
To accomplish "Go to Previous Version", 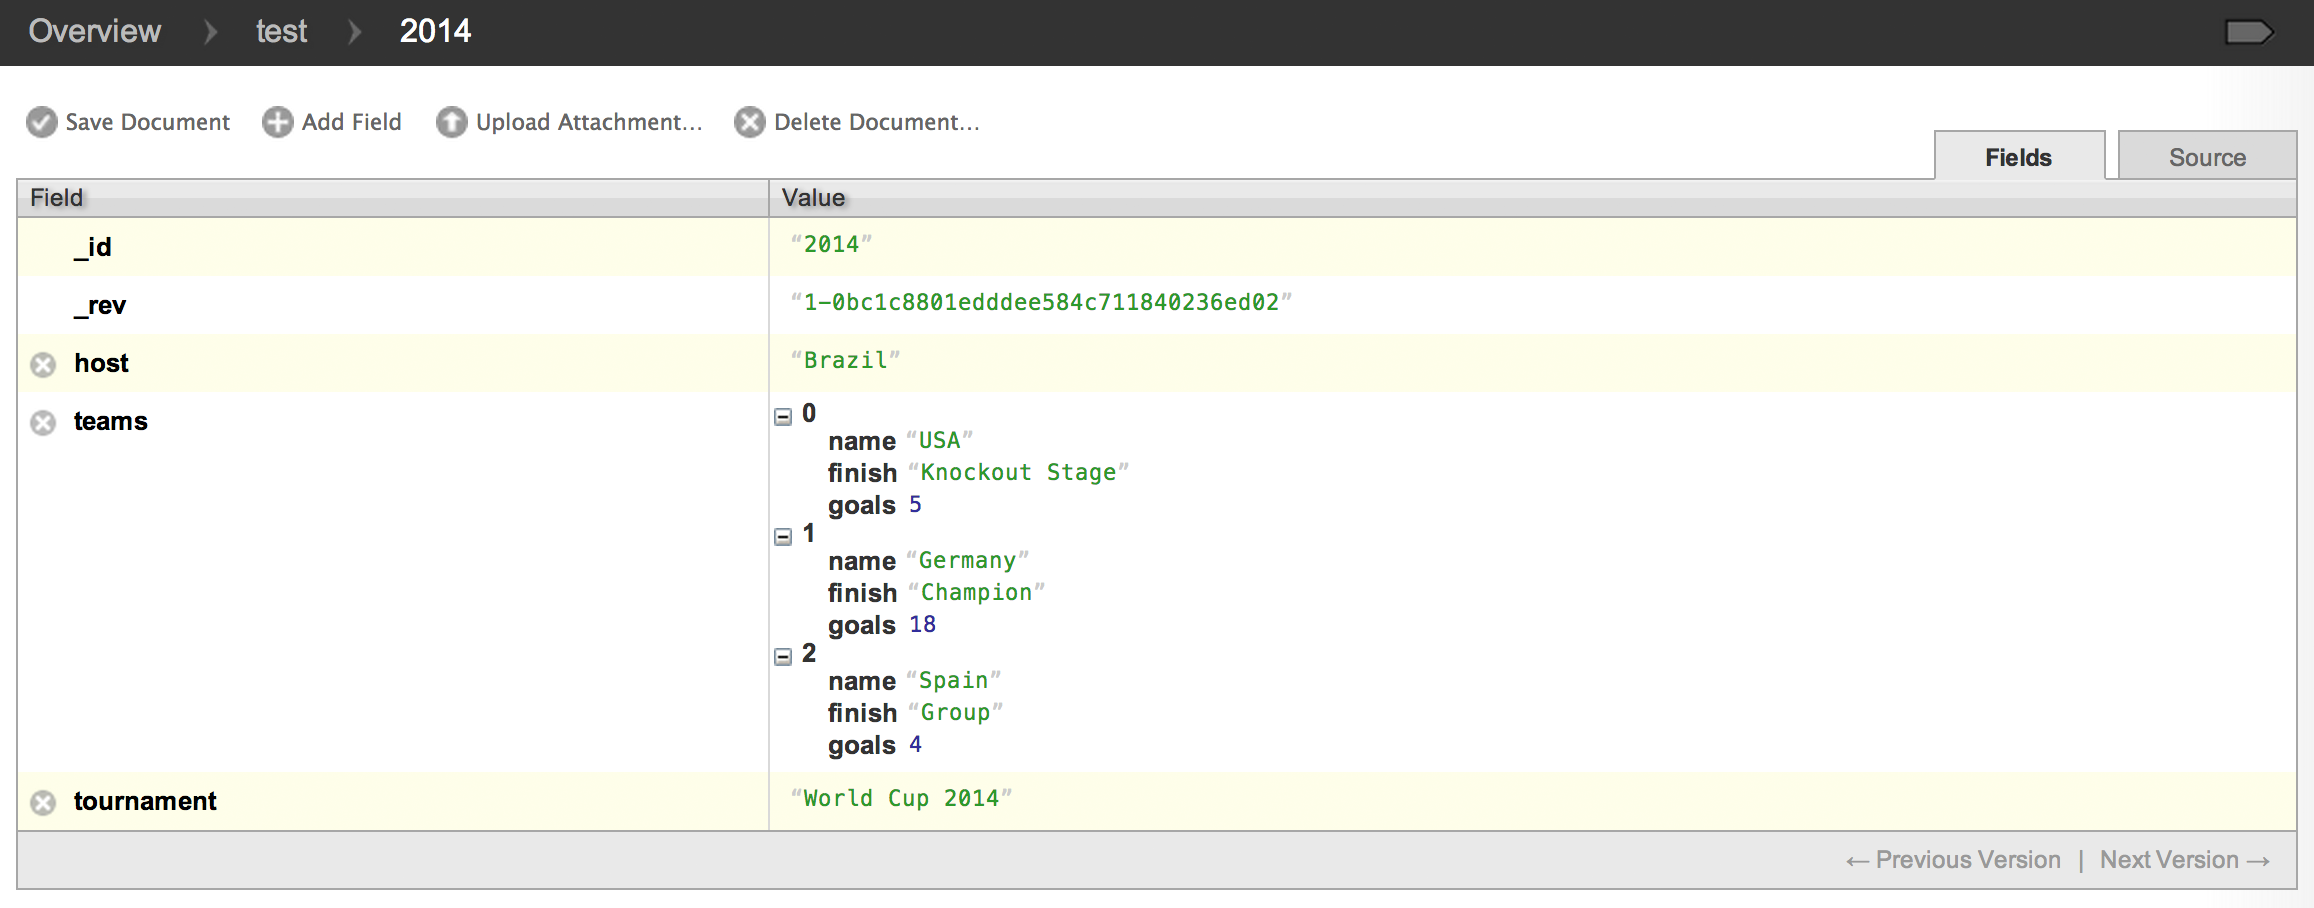I will (1953, 860).
